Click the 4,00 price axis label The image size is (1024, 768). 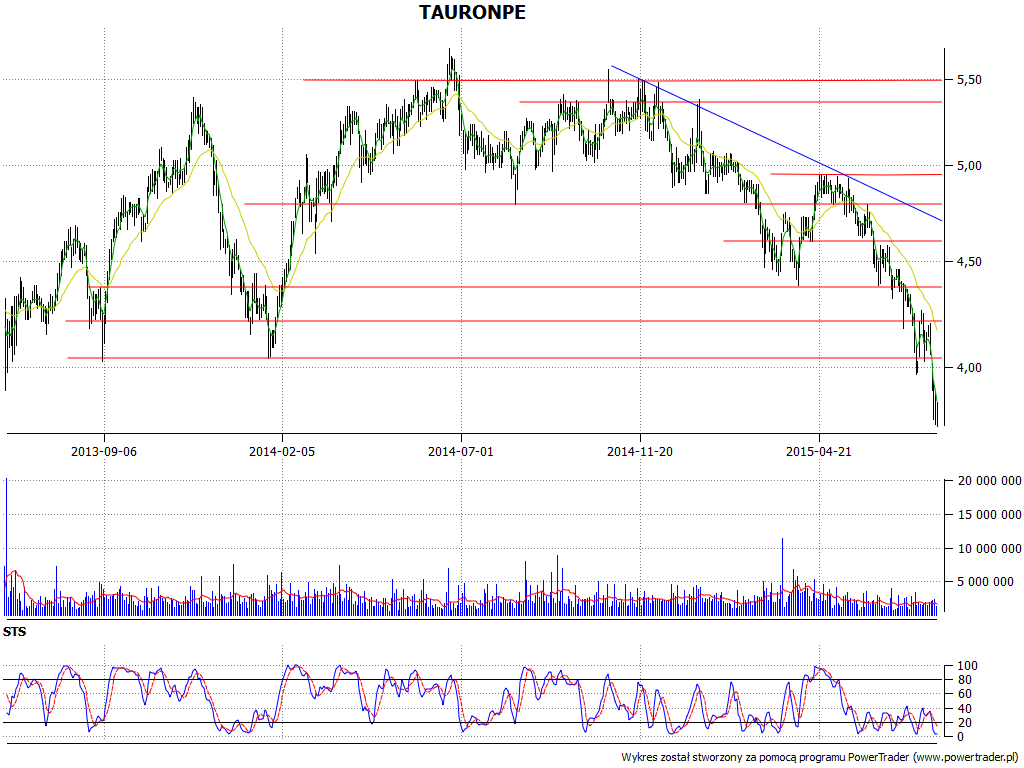[x=969, y=368]
